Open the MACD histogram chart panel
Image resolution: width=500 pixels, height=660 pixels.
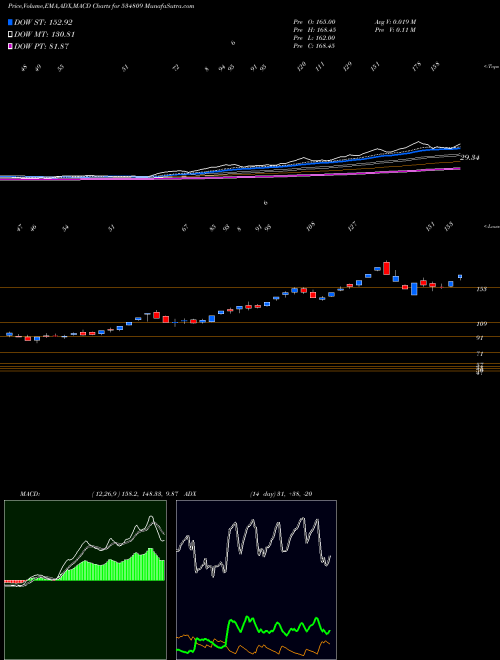click(x=85, y=580)
